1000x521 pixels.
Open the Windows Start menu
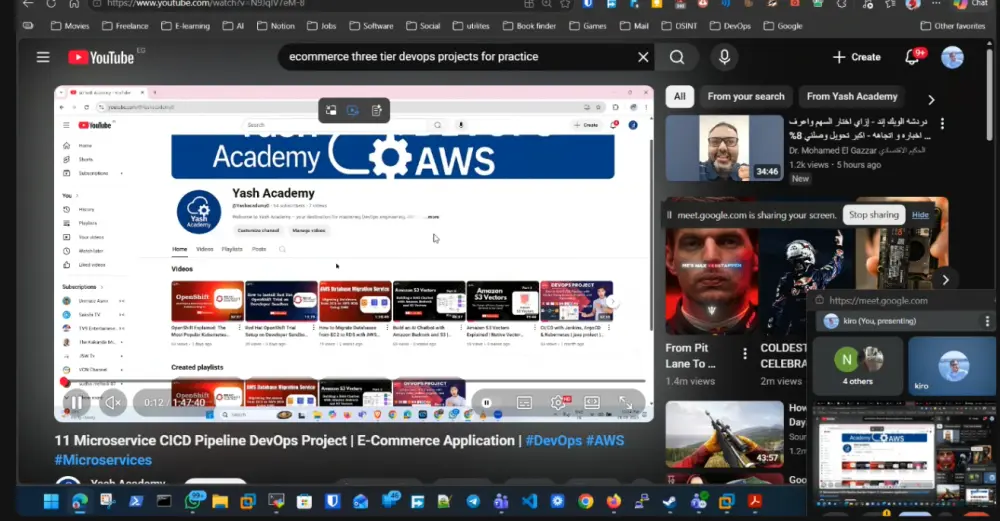(51, 502)
